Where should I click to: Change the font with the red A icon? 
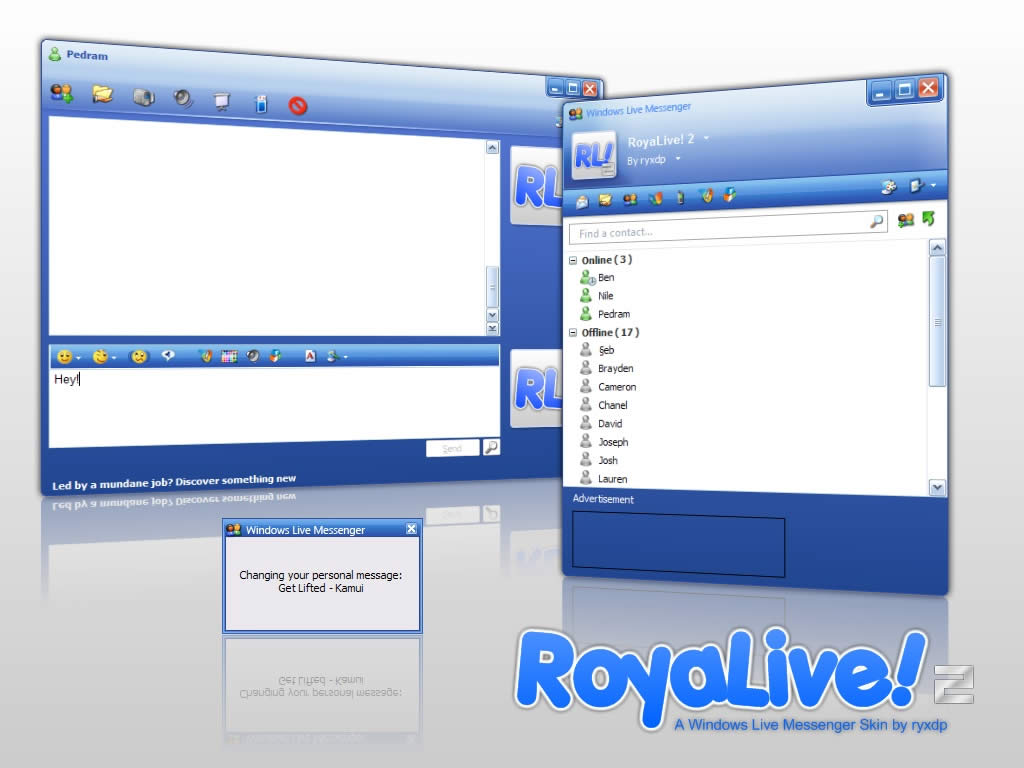pyautogui.click(x=310, y=356)
